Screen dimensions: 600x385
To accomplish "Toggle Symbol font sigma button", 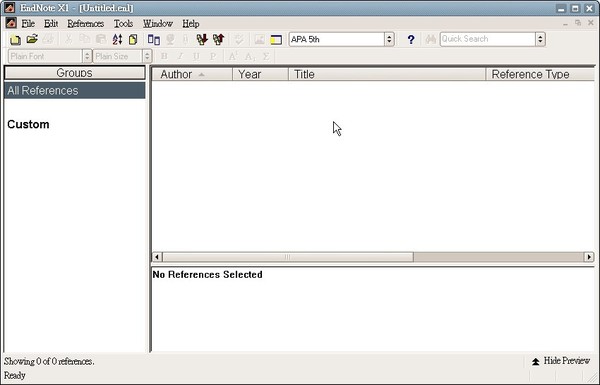I will point(266,57).
